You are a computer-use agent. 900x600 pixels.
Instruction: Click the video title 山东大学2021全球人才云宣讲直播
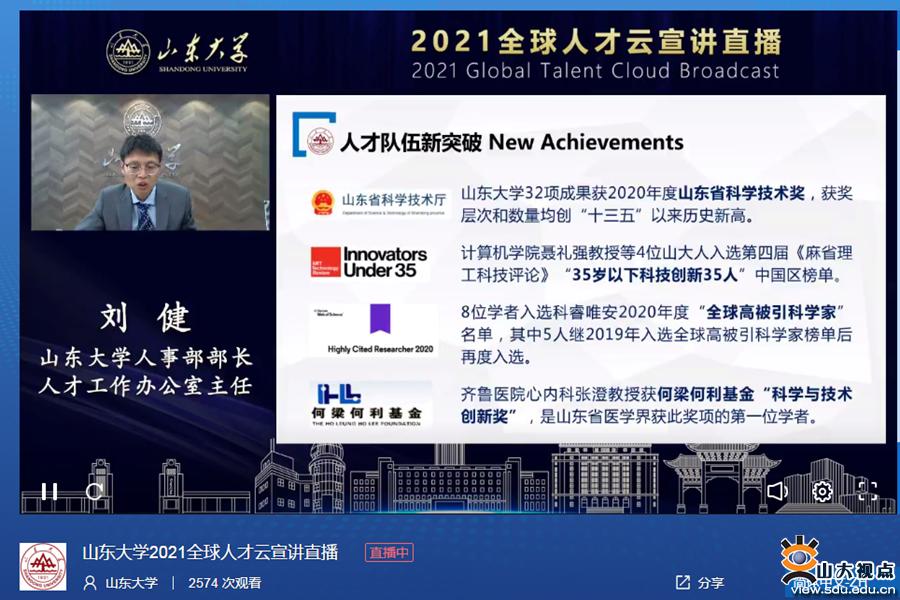pyautogui.click(x=210, y=552)
